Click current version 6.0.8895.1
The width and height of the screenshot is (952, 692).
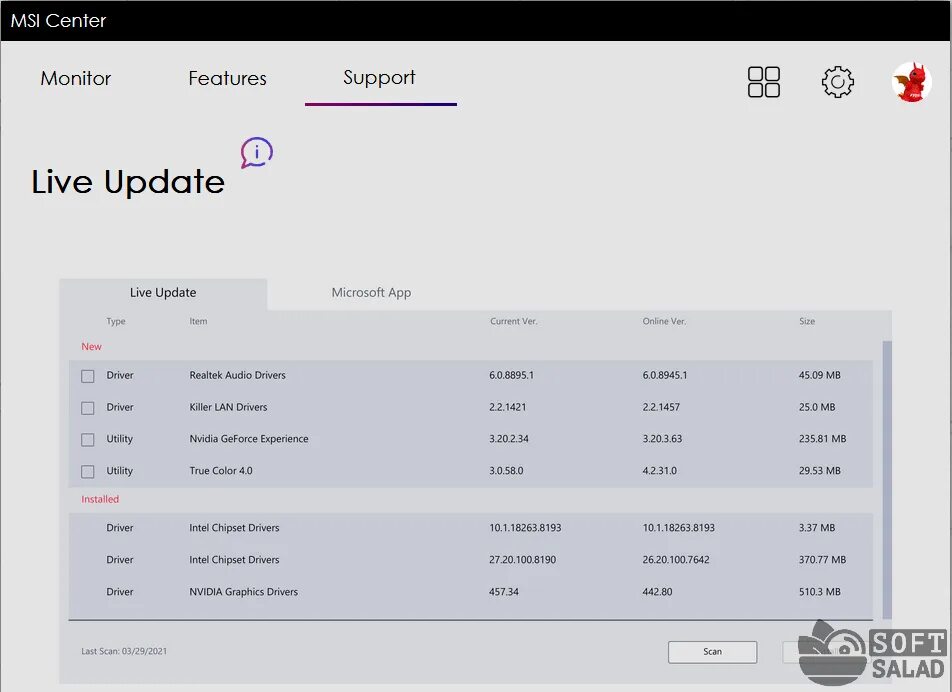point(511,375)
